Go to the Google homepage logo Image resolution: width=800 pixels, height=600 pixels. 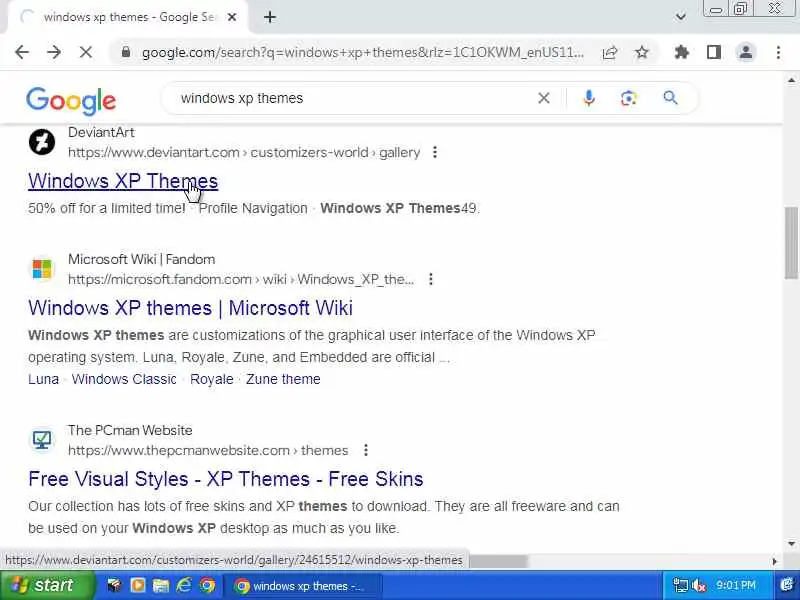coord(71,101)
